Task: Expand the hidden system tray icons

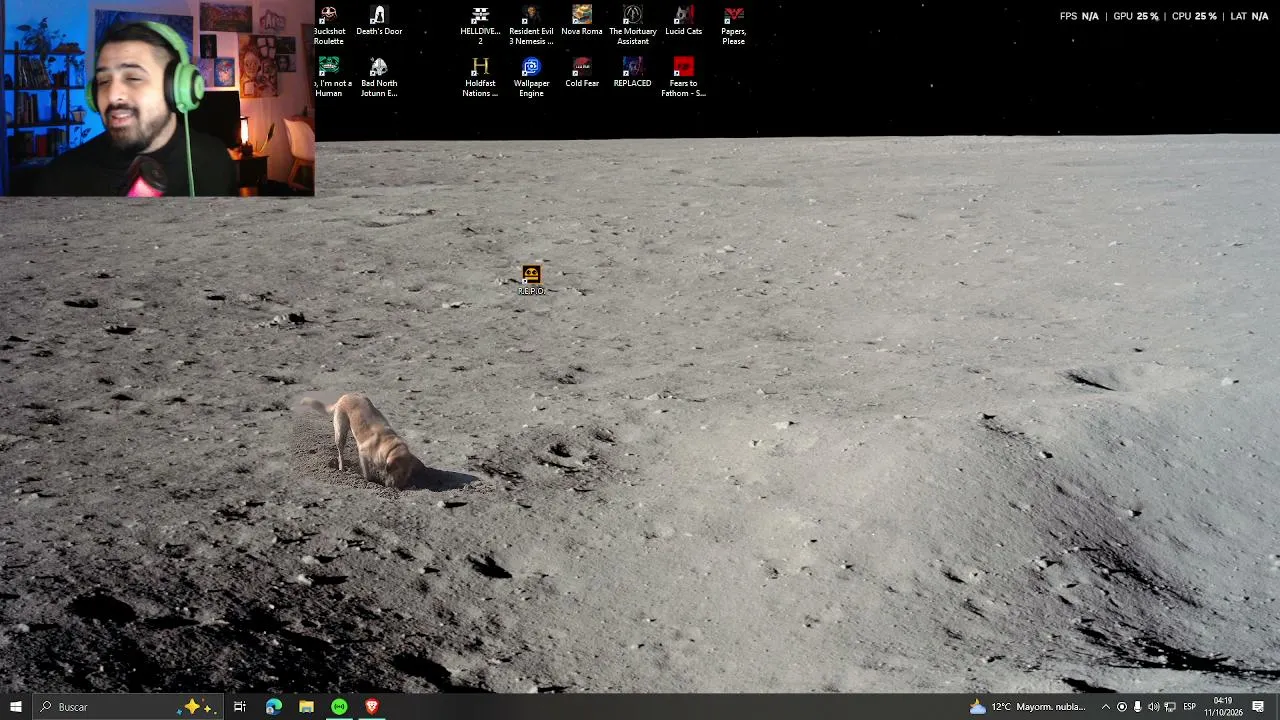Action: click(1105, 707)
